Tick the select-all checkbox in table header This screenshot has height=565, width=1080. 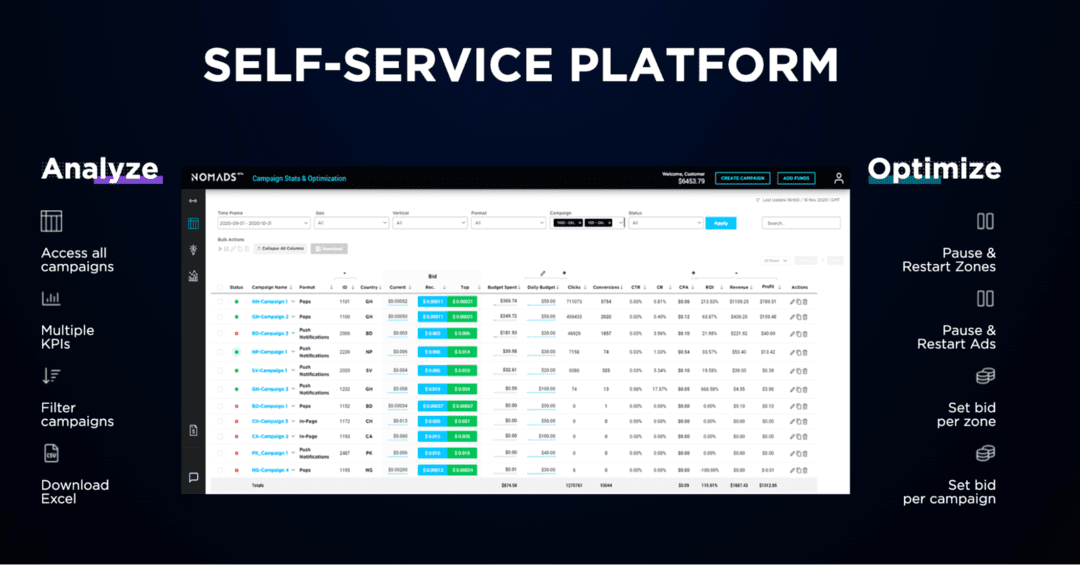pos(220,287)
